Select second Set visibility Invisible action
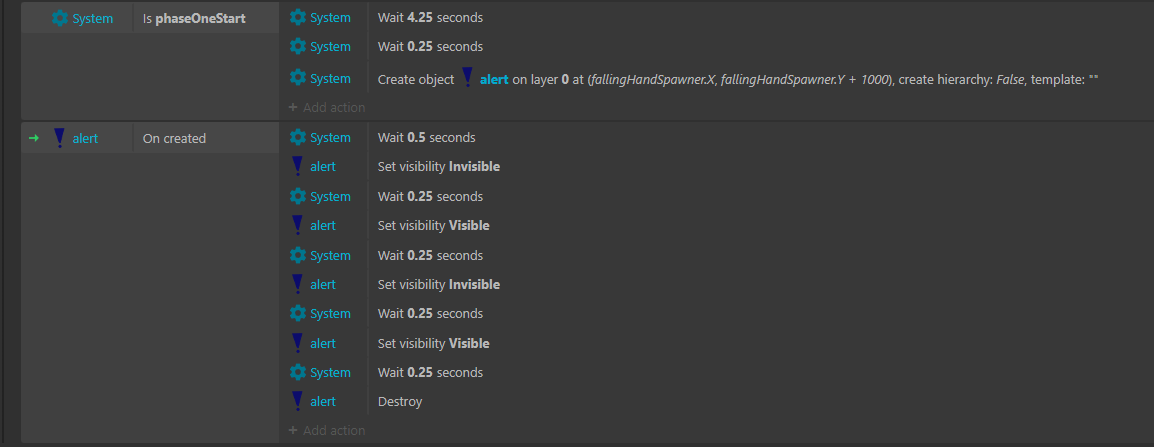This screenshot has height=447, width=1154. 439,284
